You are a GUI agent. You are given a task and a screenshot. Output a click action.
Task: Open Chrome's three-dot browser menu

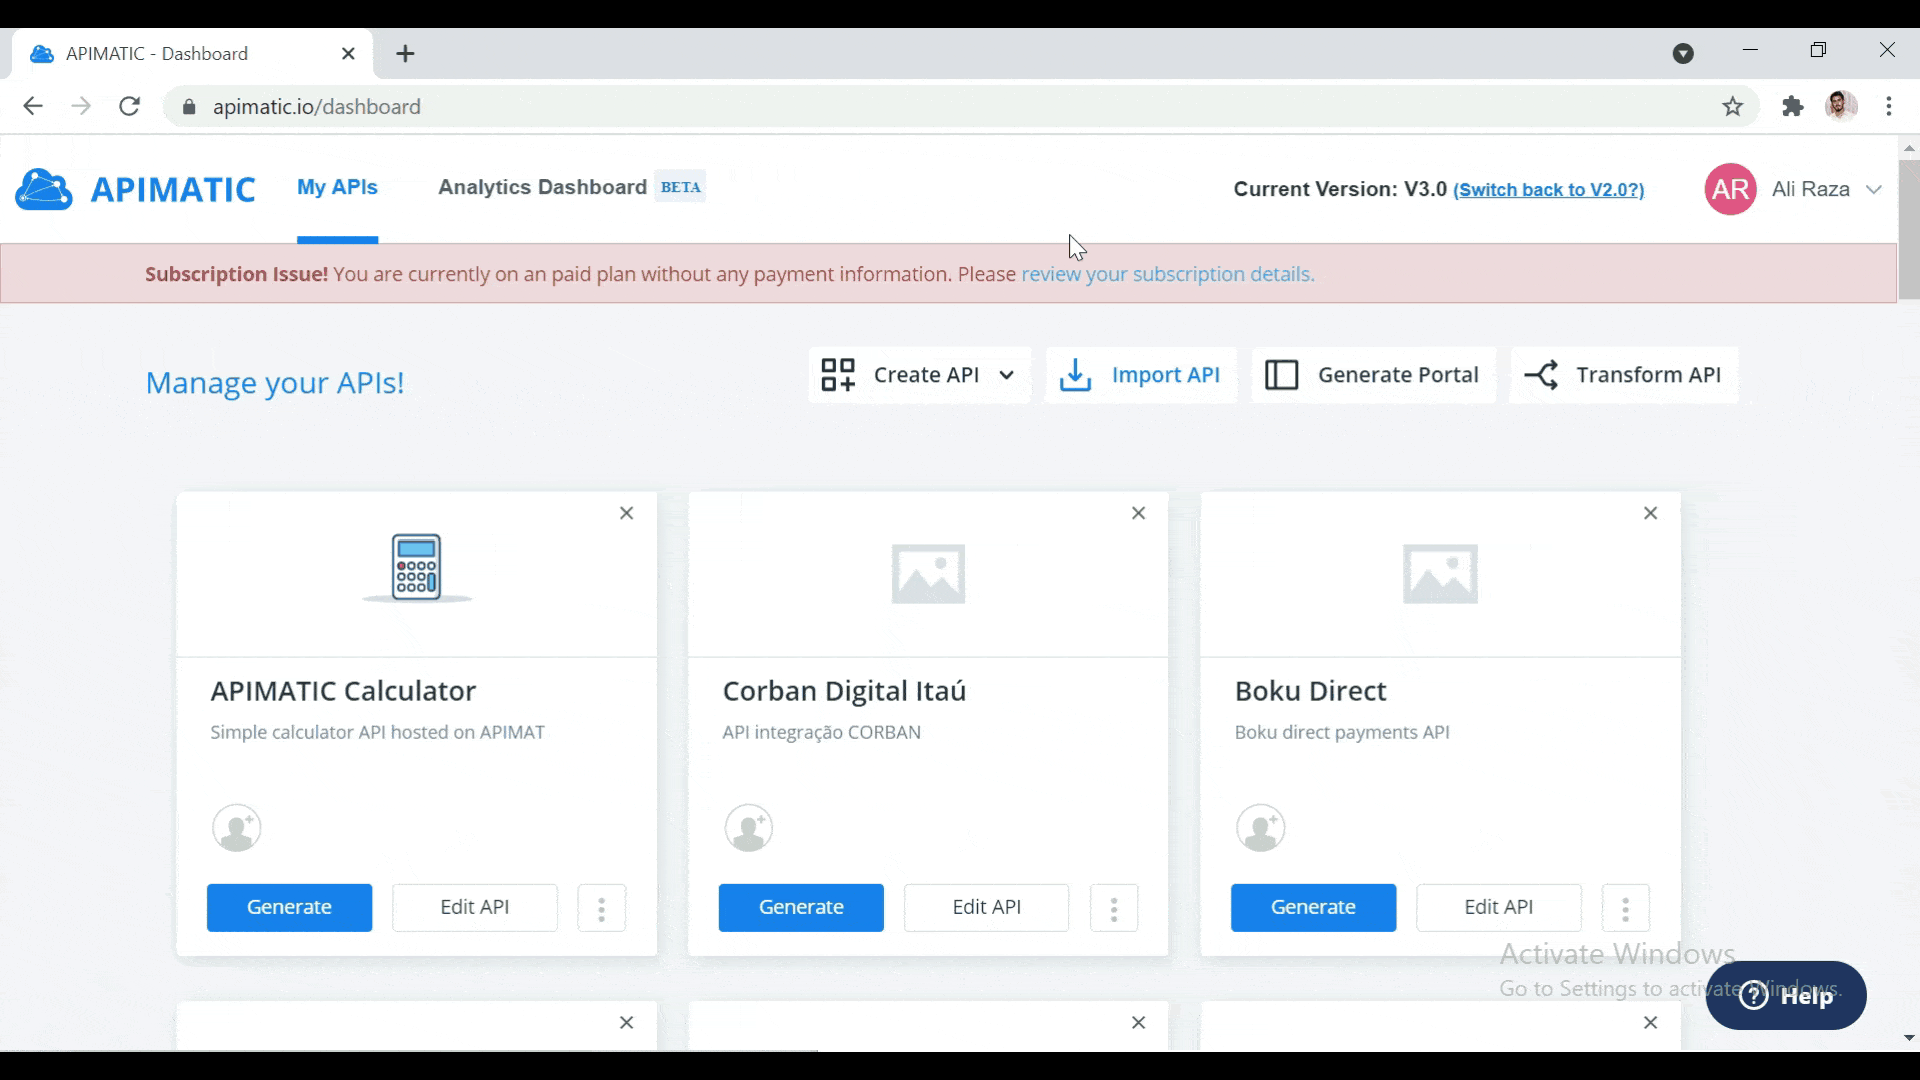tap(1890, 106)
